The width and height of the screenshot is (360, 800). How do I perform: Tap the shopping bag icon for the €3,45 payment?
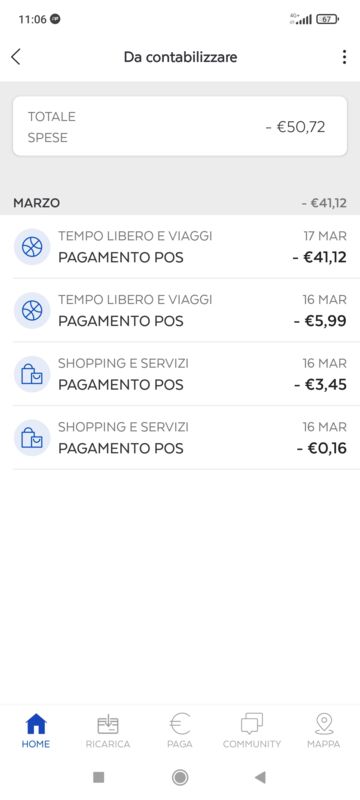click(32, 374)
